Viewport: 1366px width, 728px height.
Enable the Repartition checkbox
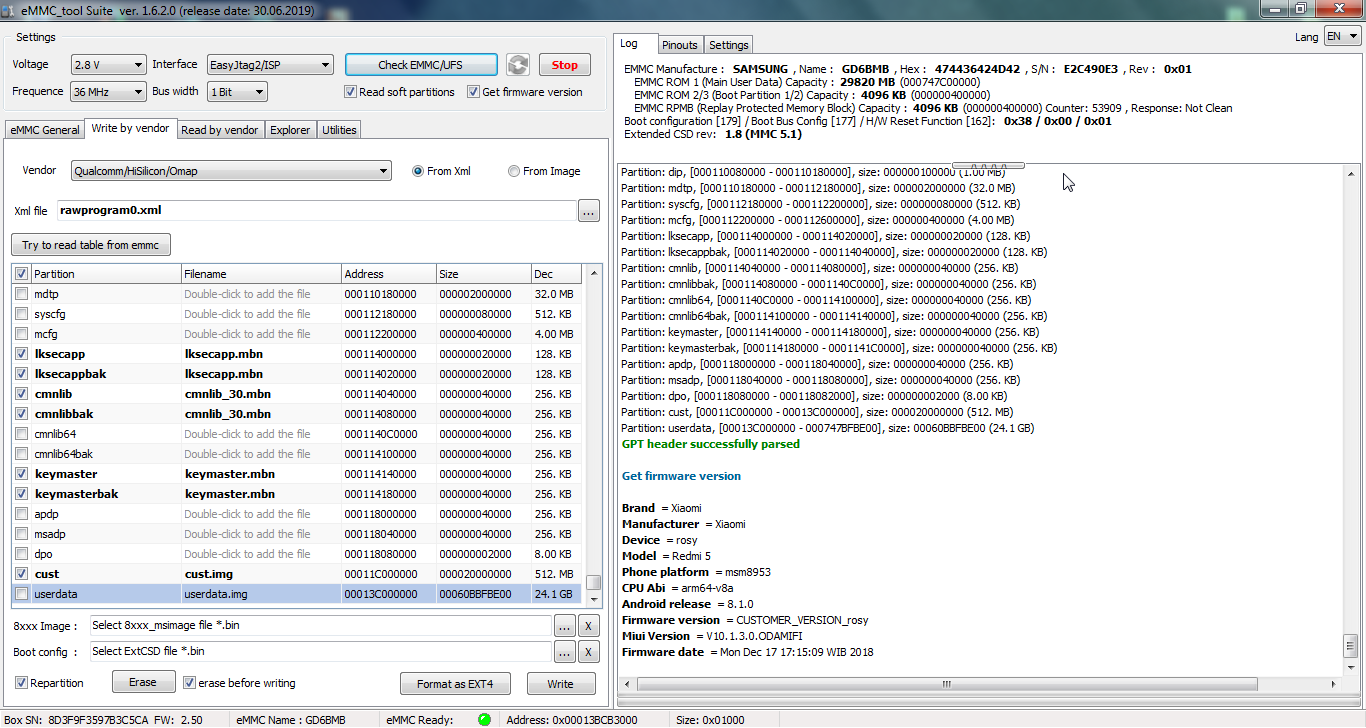21,683
